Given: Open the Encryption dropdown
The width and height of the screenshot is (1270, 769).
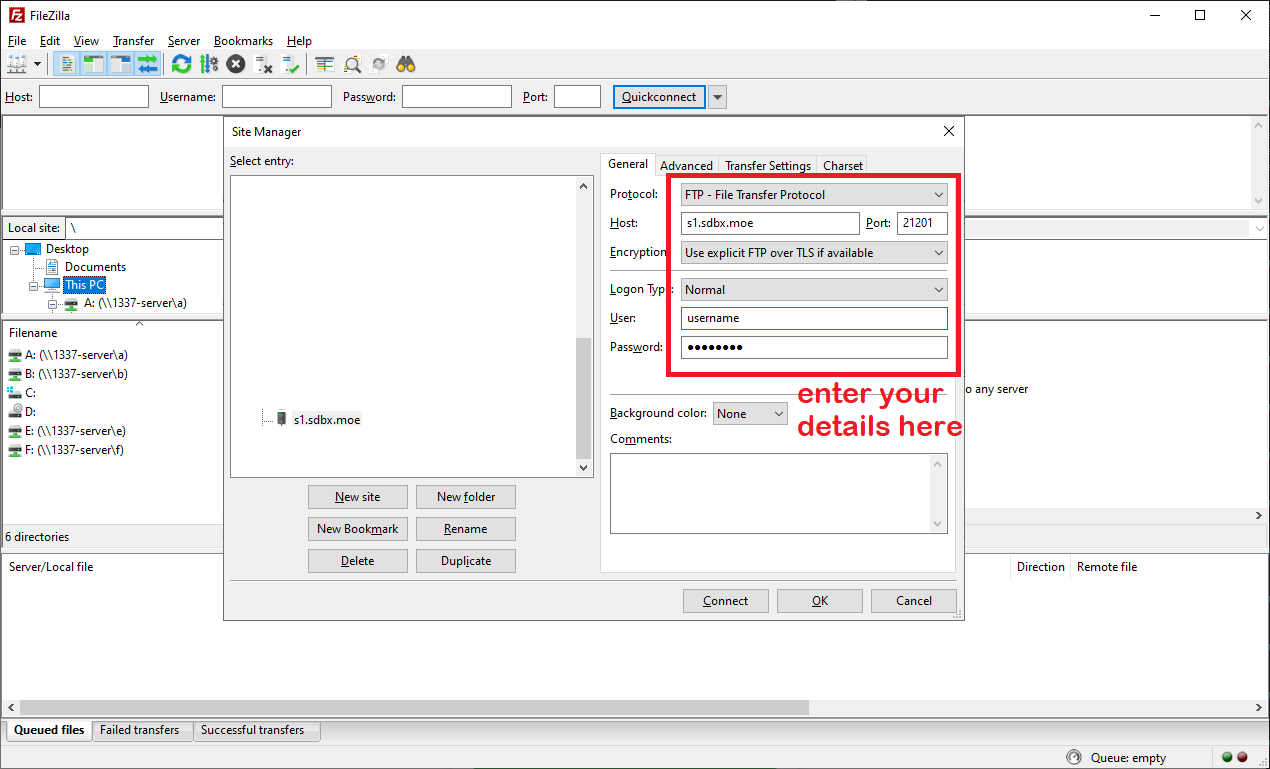Looking at the screenshot, I should (814, 253).
